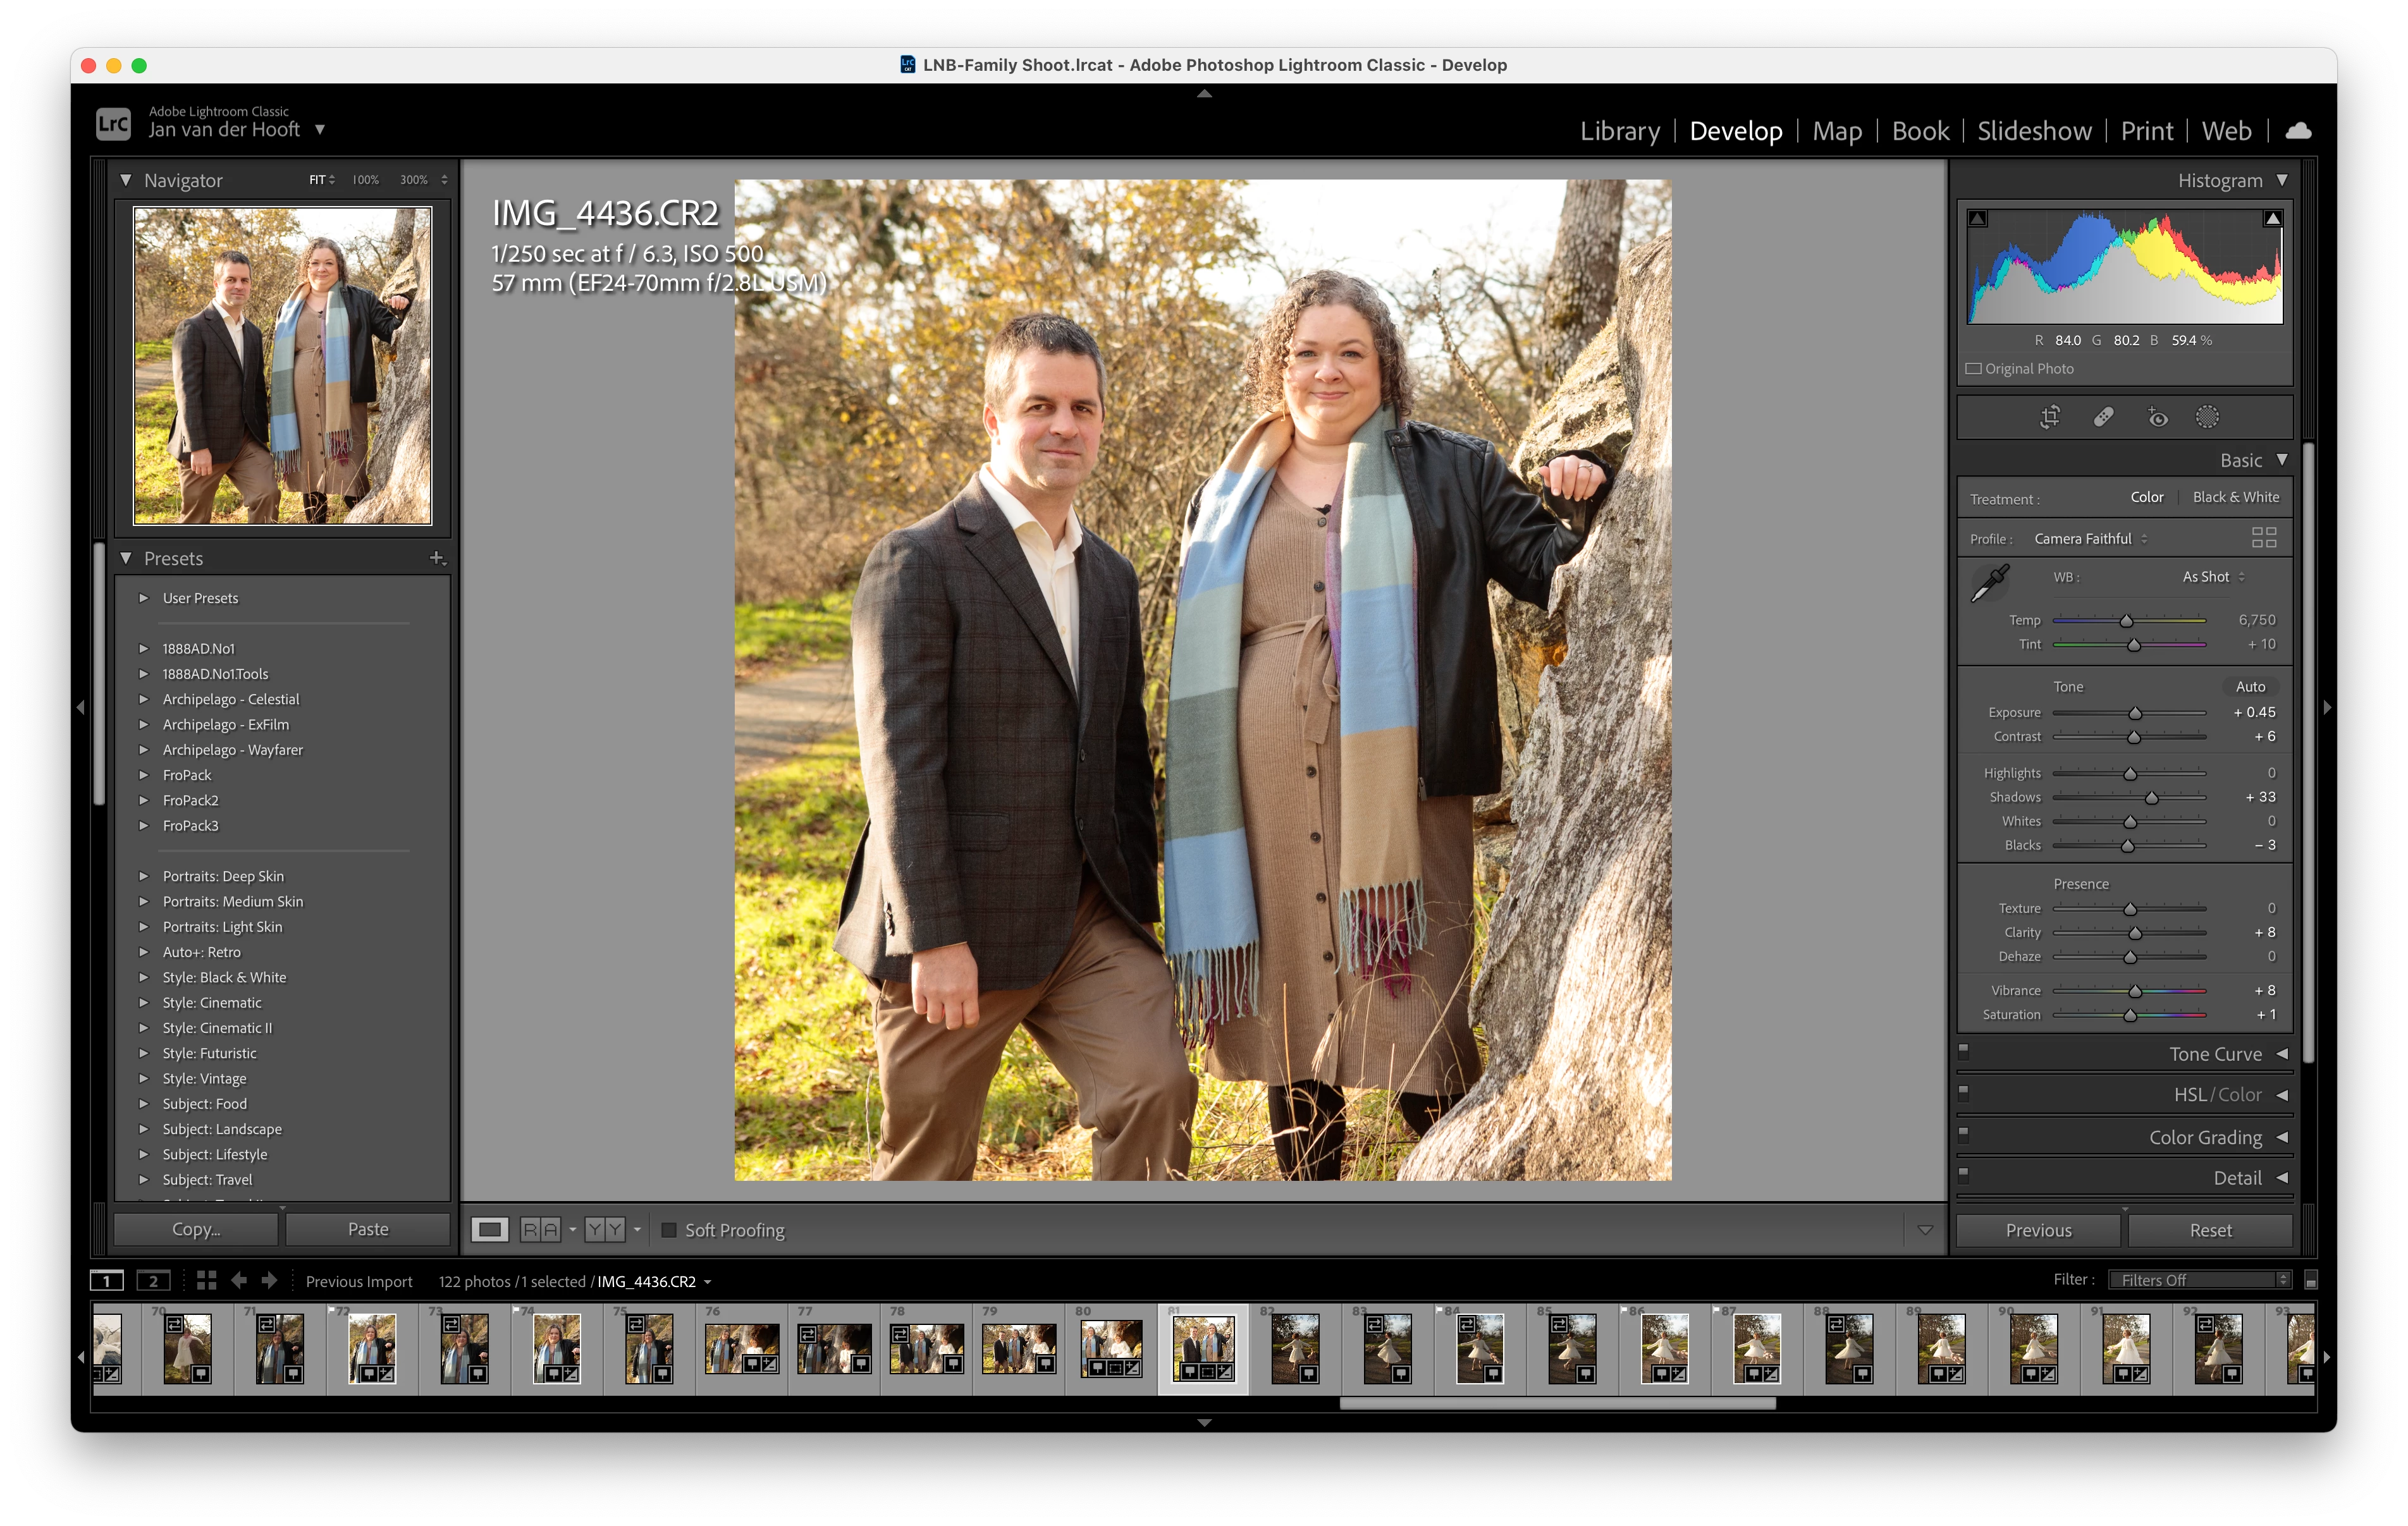Switch to Grid view in filmstrip bar
This screenshot has width=2408, height=1526.
click(206, 1280)
